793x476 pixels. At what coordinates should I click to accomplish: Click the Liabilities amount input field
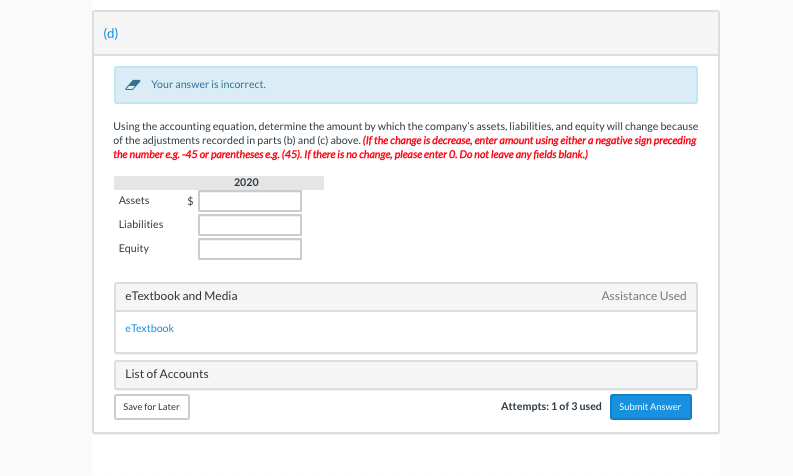click(250, 225)
